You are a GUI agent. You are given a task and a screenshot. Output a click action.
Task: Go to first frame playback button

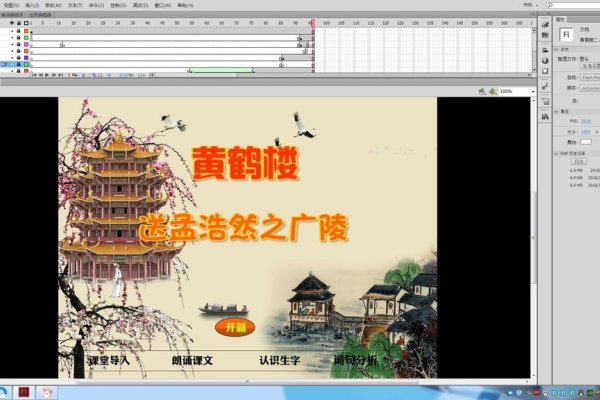coord(34,75)
